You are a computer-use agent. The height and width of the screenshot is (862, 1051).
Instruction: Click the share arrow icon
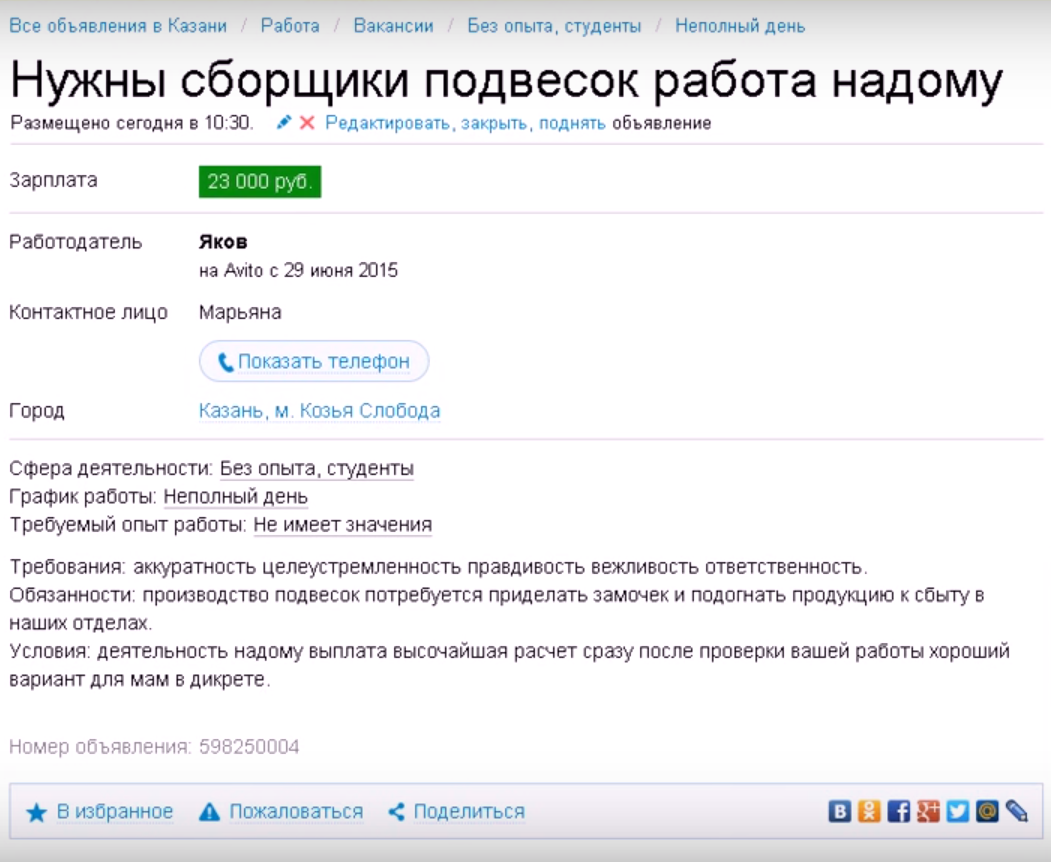[x=397, y=812]
